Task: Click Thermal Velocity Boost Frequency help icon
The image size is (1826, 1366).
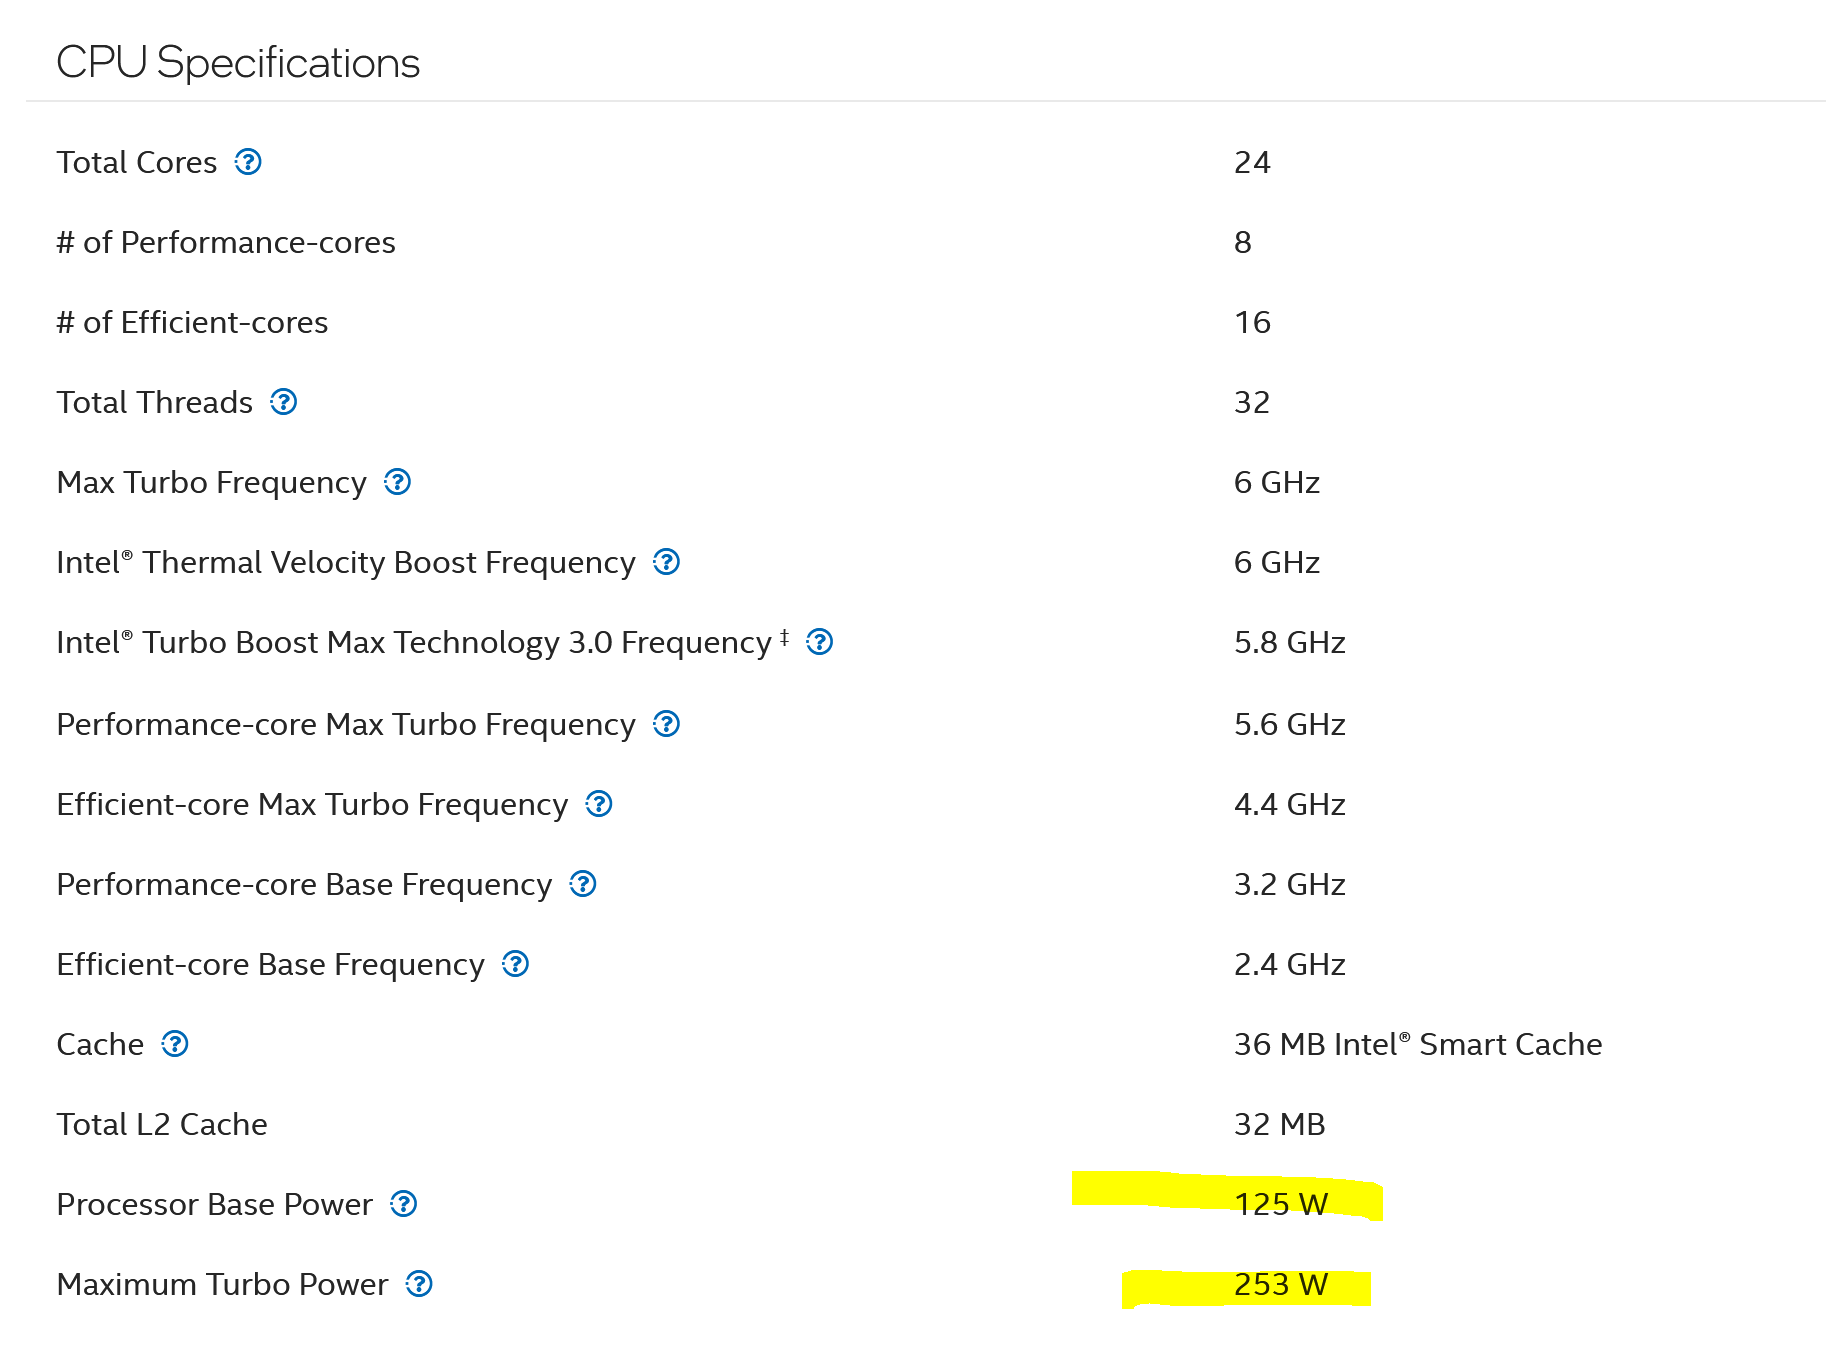Action: click(667, 562)
